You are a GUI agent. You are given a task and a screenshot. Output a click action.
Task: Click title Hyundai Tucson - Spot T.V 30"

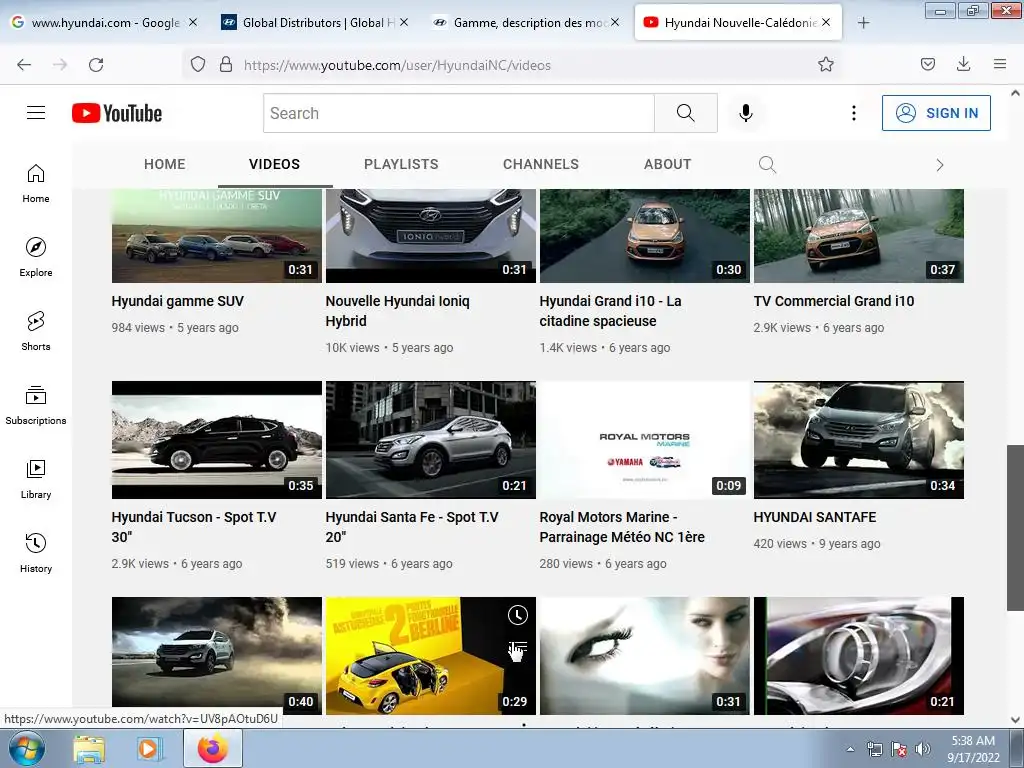[194, 527]
